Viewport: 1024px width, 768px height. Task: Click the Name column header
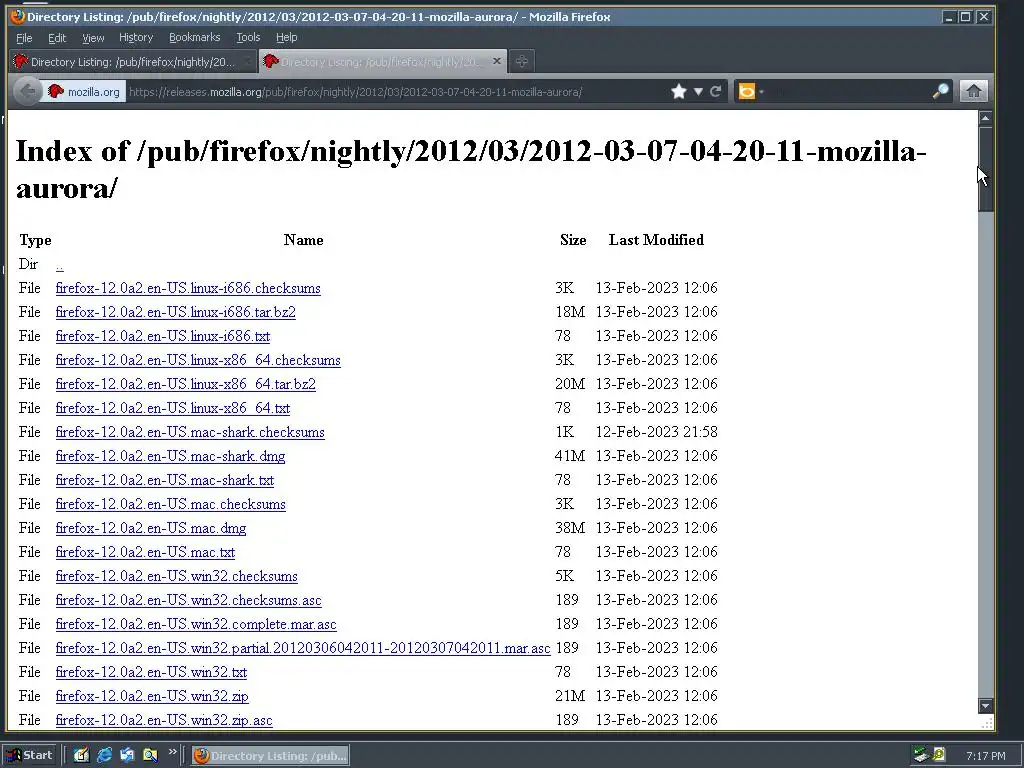pos(303,240)
